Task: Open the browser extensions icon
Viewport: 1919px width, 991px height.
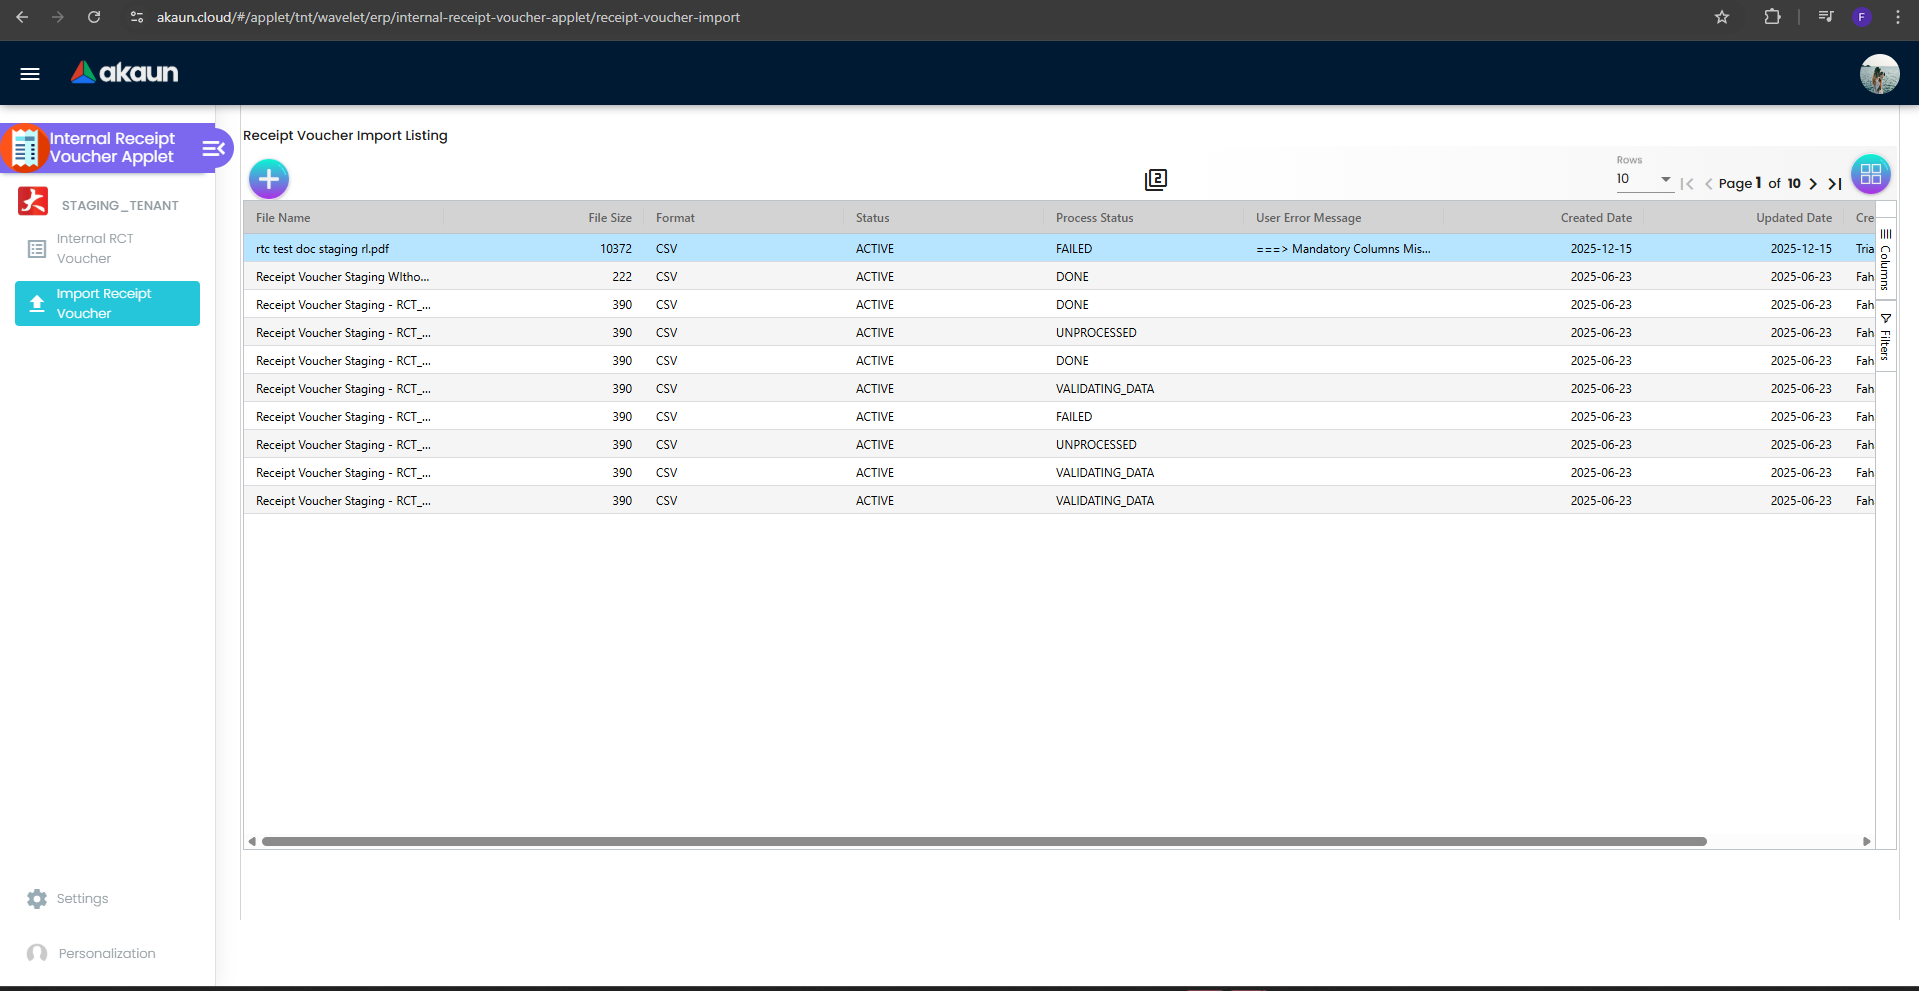Action: [1771, 17]
